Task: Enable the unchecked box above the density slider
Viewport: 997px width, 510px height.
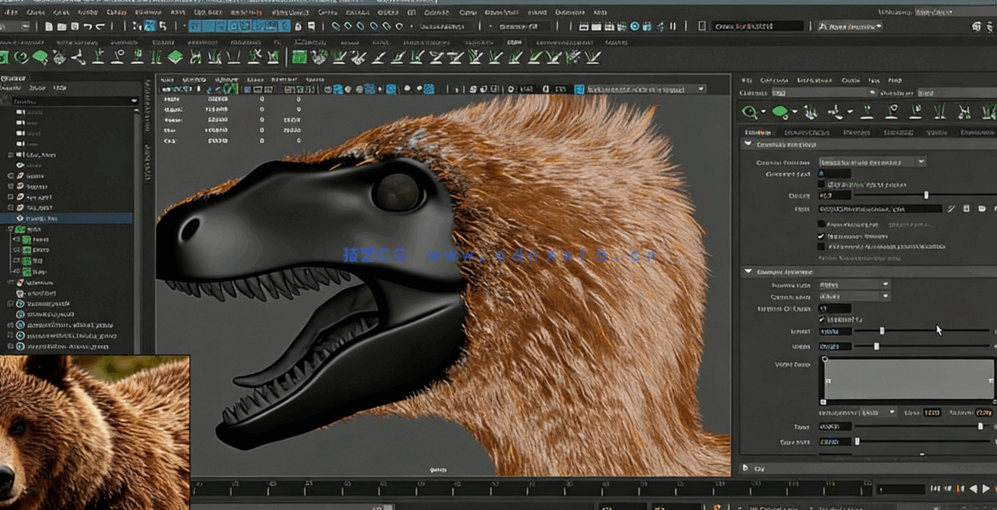Action: tap(822, 185)
